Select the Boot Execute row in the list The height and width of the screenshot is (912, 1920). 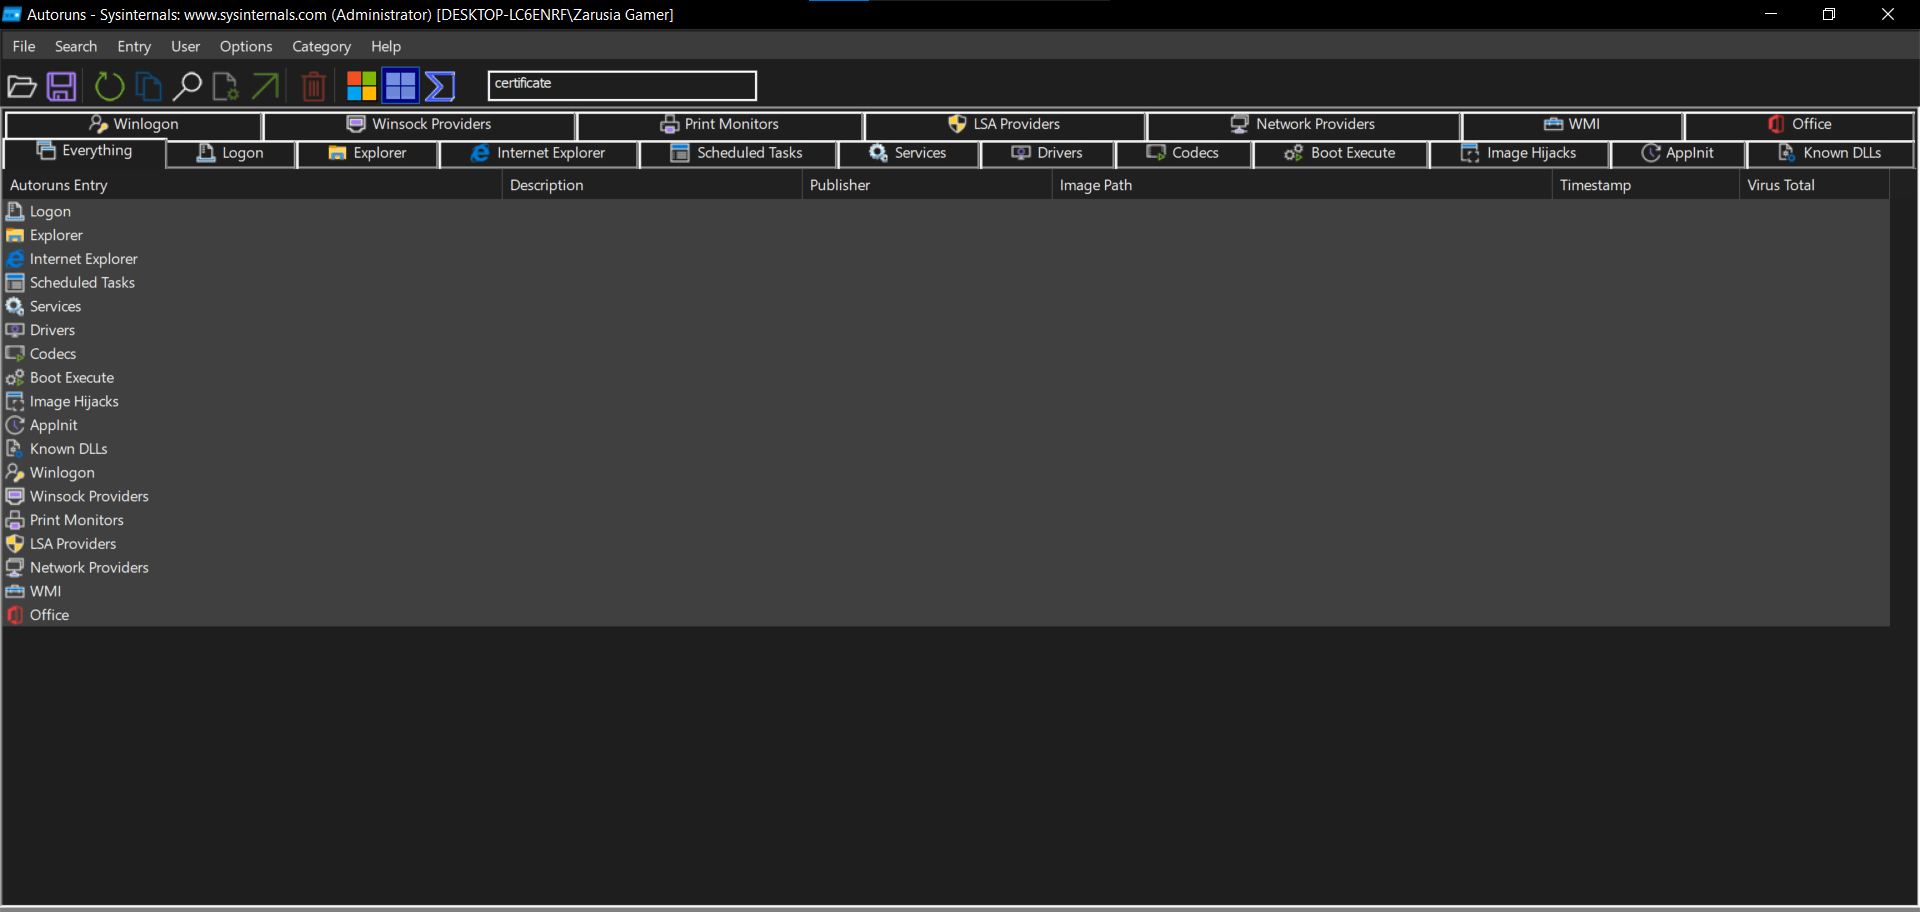946,378
